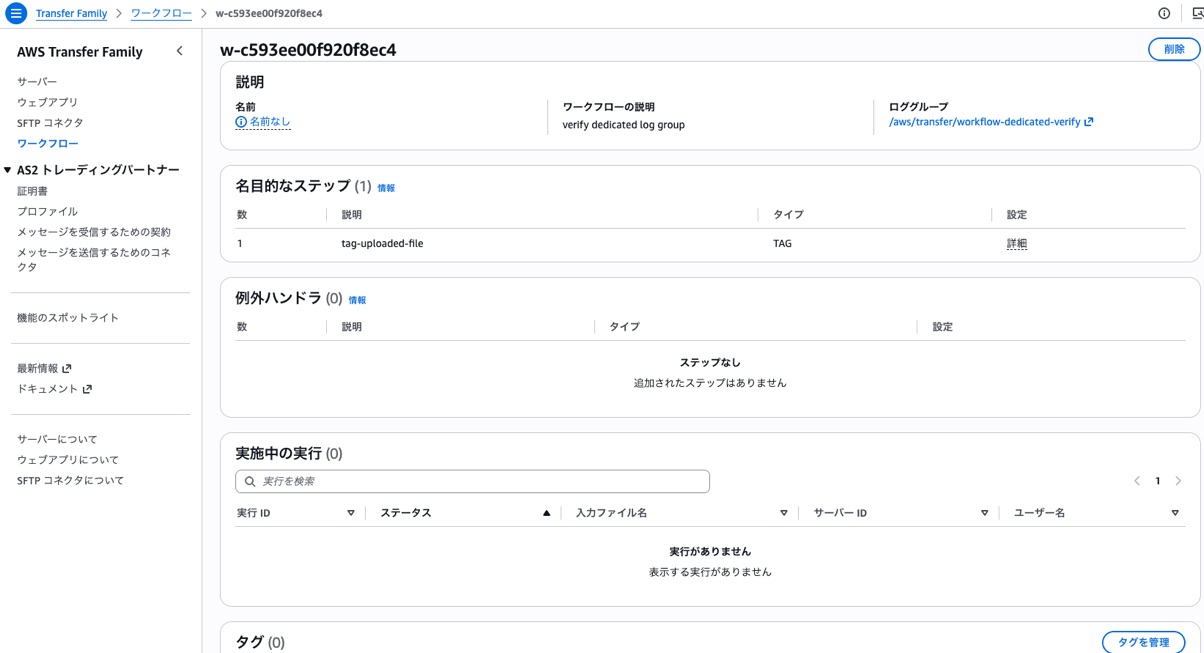This screenshot has width=1204, height=653.
Task: Click the 削除 button
Action: tap(1174, 49)
